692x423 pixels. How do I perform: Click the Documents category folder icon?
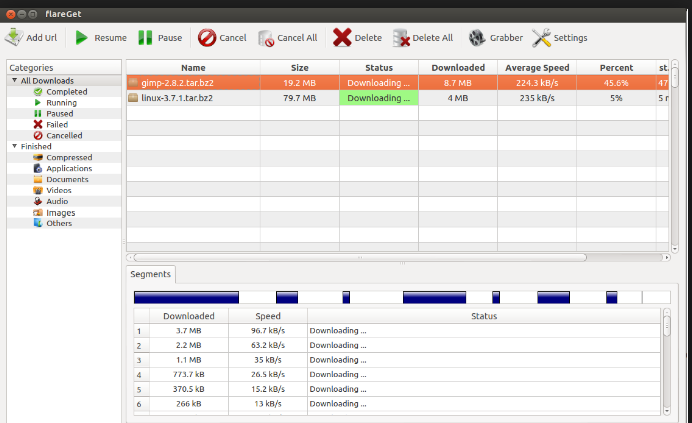coord(38,179)
